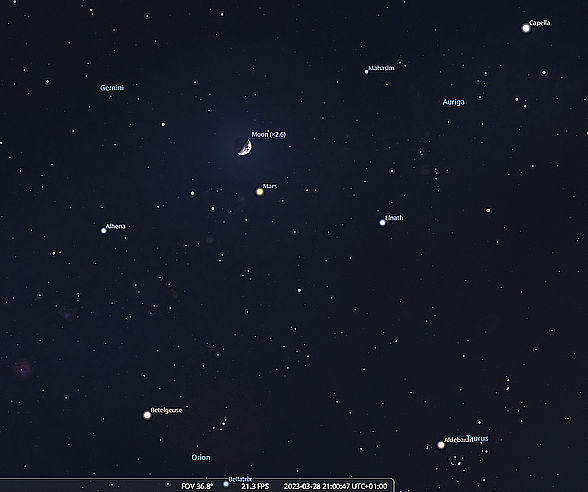Click the Auriga constellation label
Viewport: 588px width, 492px height.
click(453, 102)
